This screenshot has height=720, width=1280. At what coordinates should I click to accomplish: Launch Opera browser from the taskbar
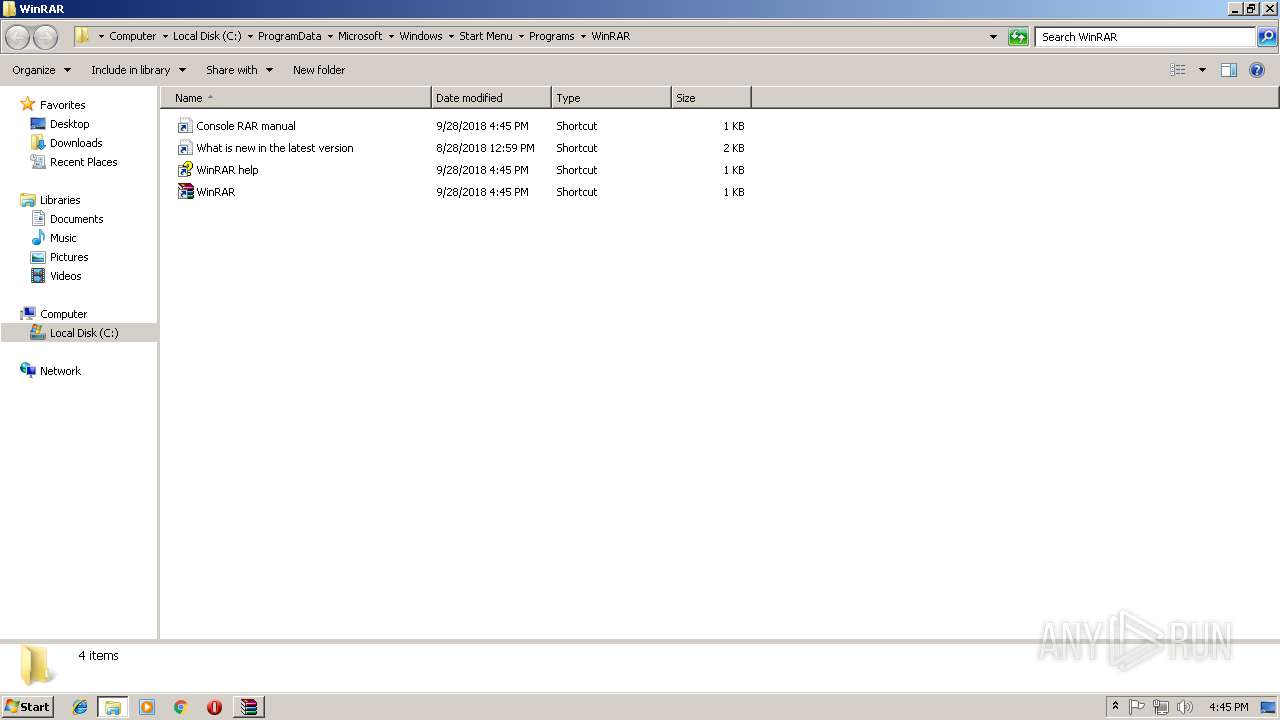pyautogui.click(x=214, y=707)
